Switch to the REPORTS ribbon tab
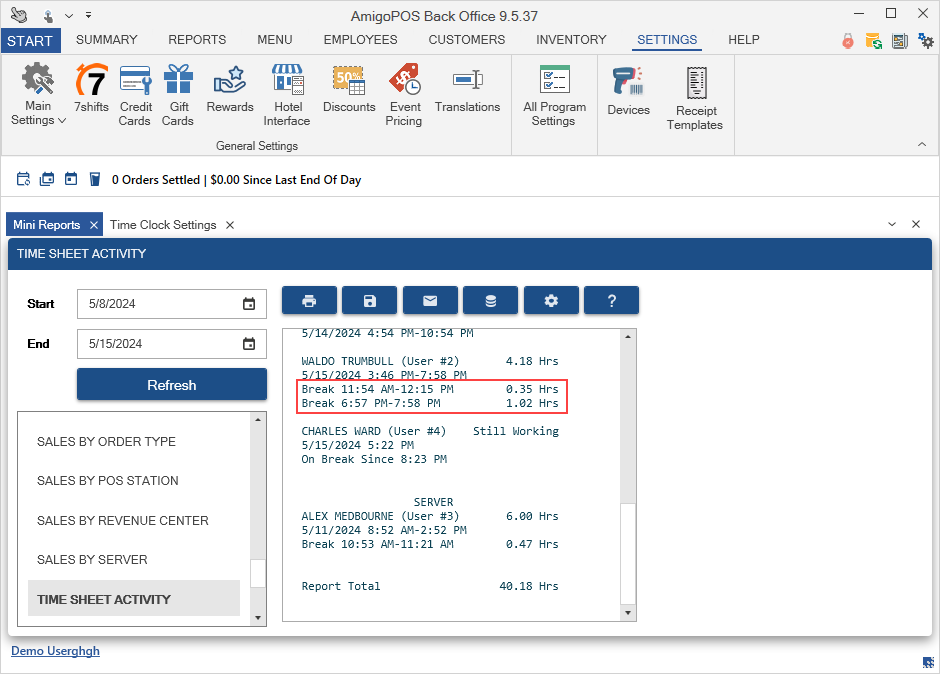The height and width of the screenshot is (674, 940). tap(197, 40)
